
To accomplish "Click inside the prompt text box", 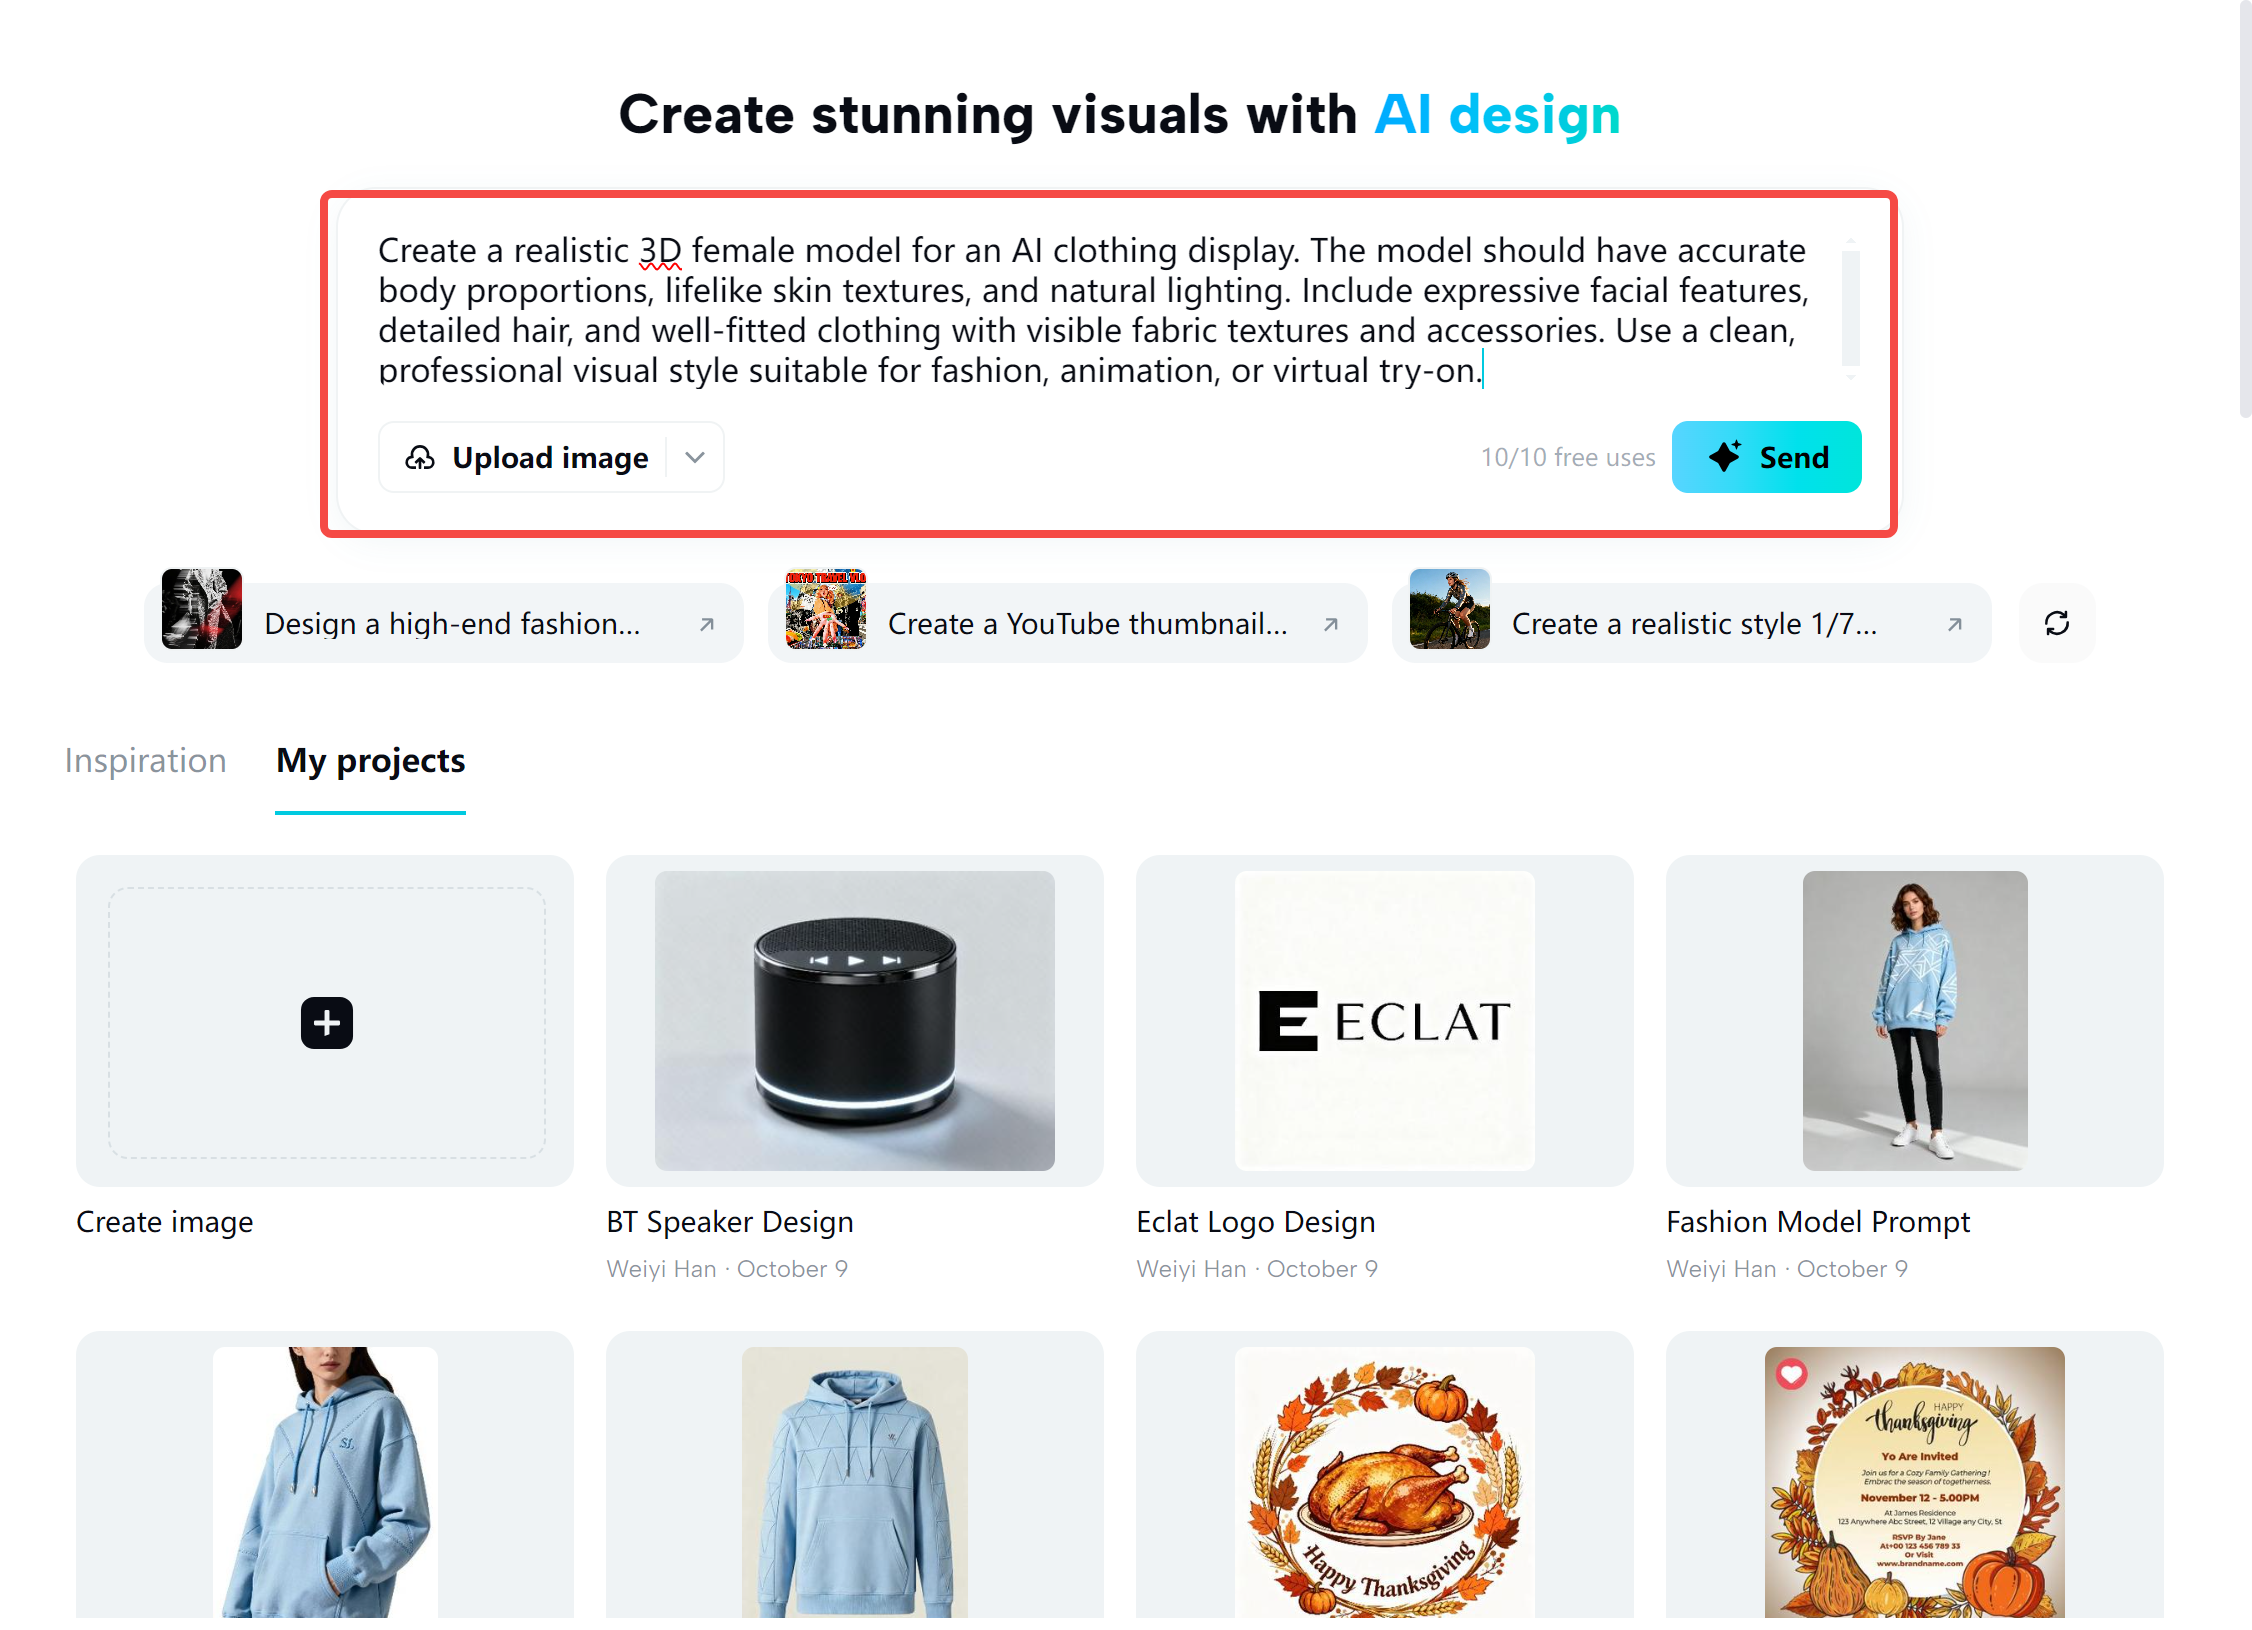I will point(1090,310).
